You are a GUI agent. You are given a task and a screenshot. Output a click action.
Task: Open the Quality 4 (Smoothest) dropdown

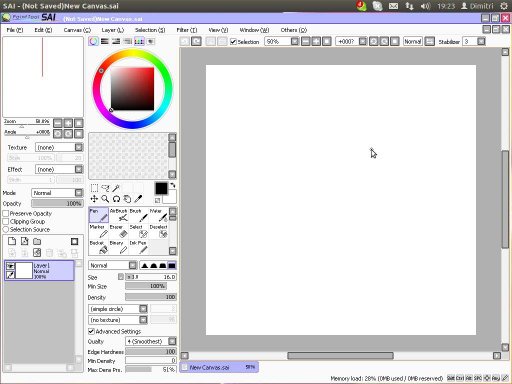151,341
